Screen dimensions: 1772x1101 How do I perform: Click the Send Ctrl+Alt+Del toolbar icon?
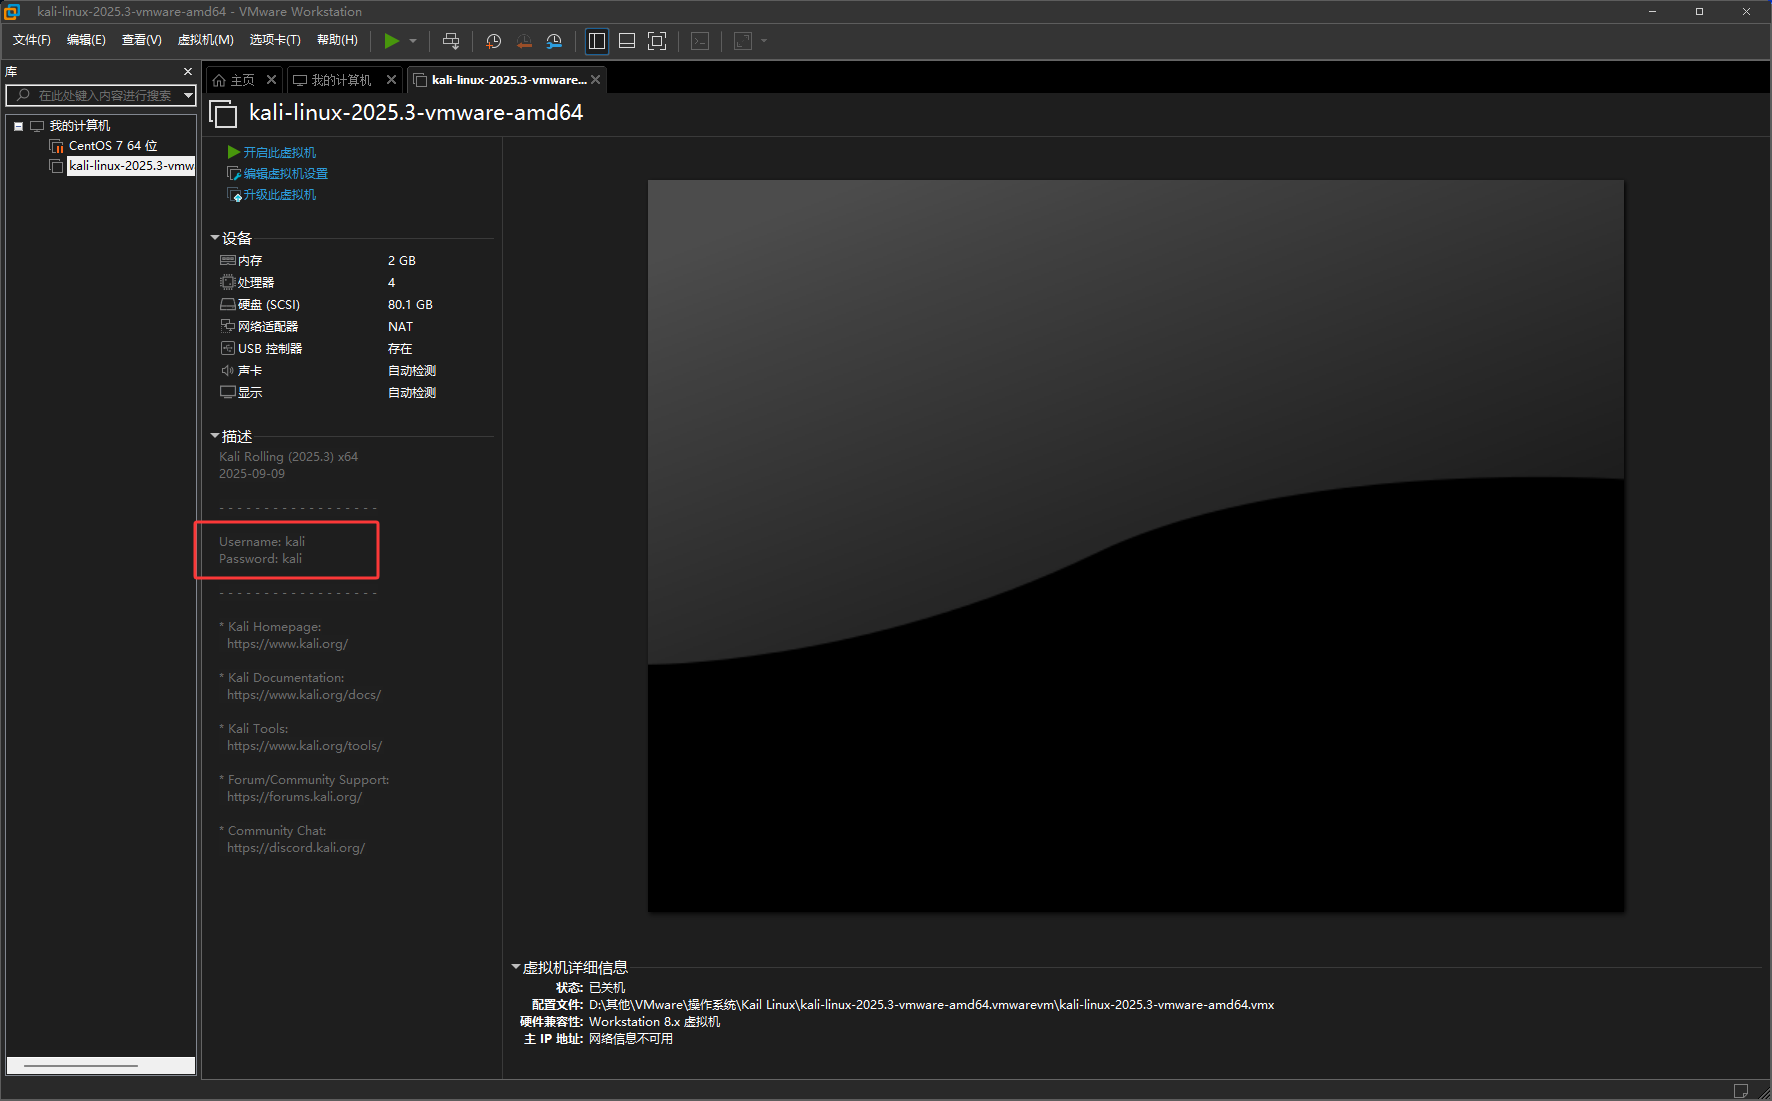[451, 41]
